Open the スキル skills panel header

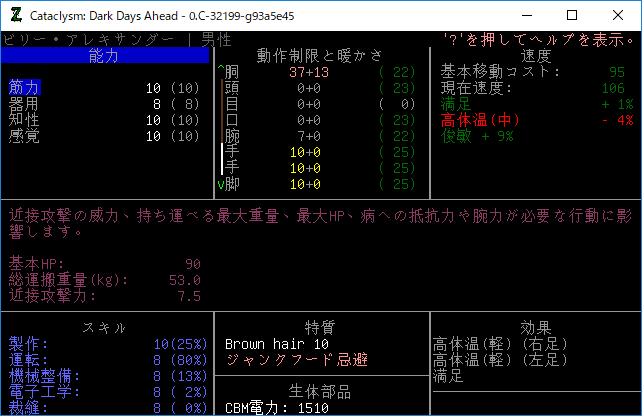click(104, 328)
